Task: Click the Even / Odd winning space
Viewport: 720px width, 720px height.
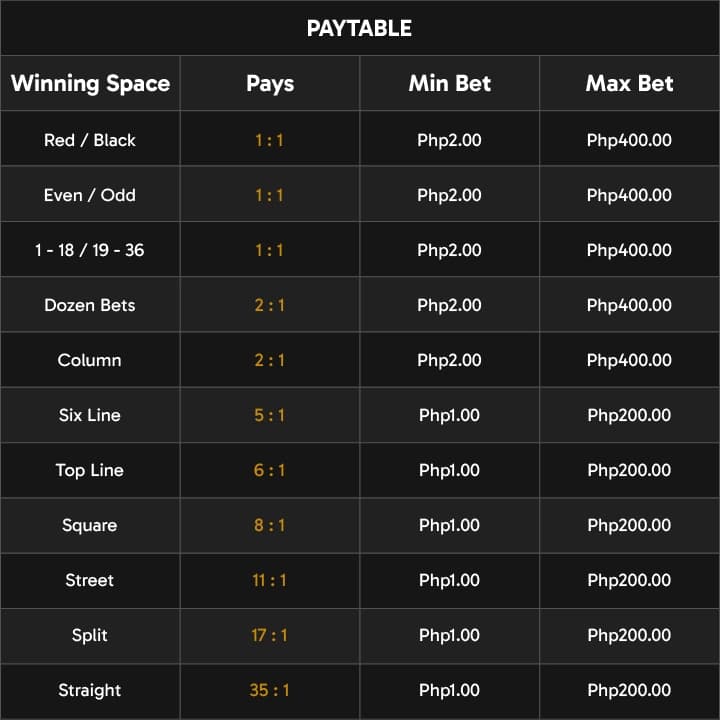Action: [x=90, y=195]
